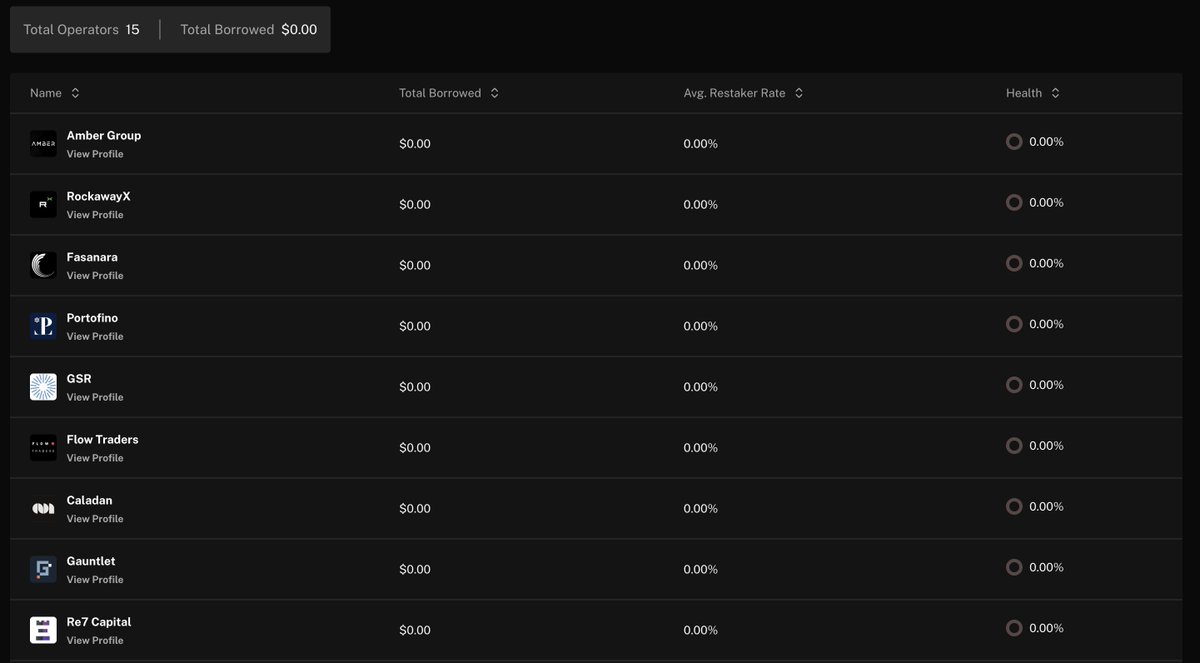Screen dimensions: 1200x663
Task: Click the Re7 Capital logo icon
Action: (43, 630)
